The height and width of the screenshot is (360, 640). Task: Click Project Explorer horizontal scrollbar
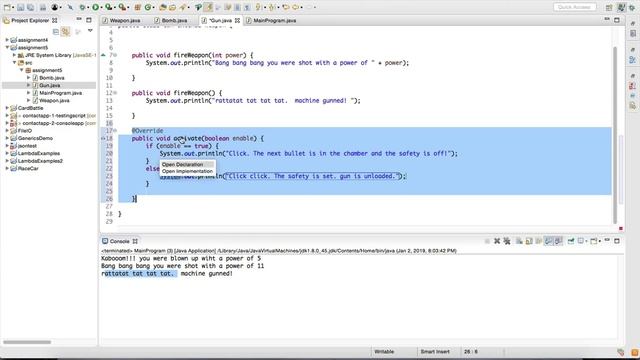click(27, 342)
